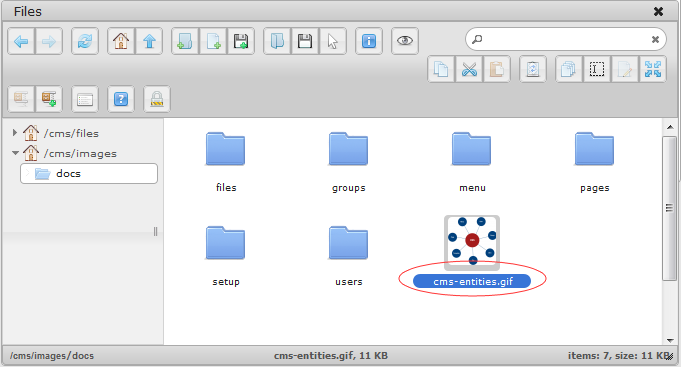681x367 pixels.
Task: Click the magnifier icon in the search box
Action: [477, 40]
